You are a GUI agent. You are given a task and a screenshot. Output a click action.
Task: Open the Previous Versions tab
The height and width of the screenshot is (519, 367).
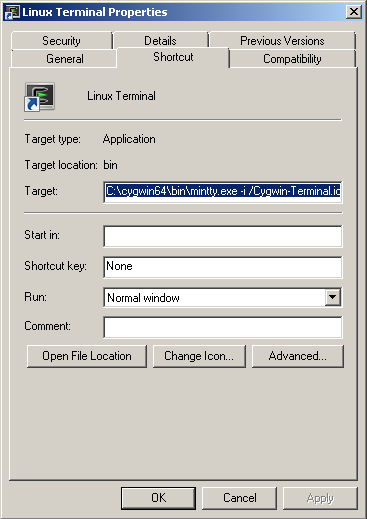point(282,41)
